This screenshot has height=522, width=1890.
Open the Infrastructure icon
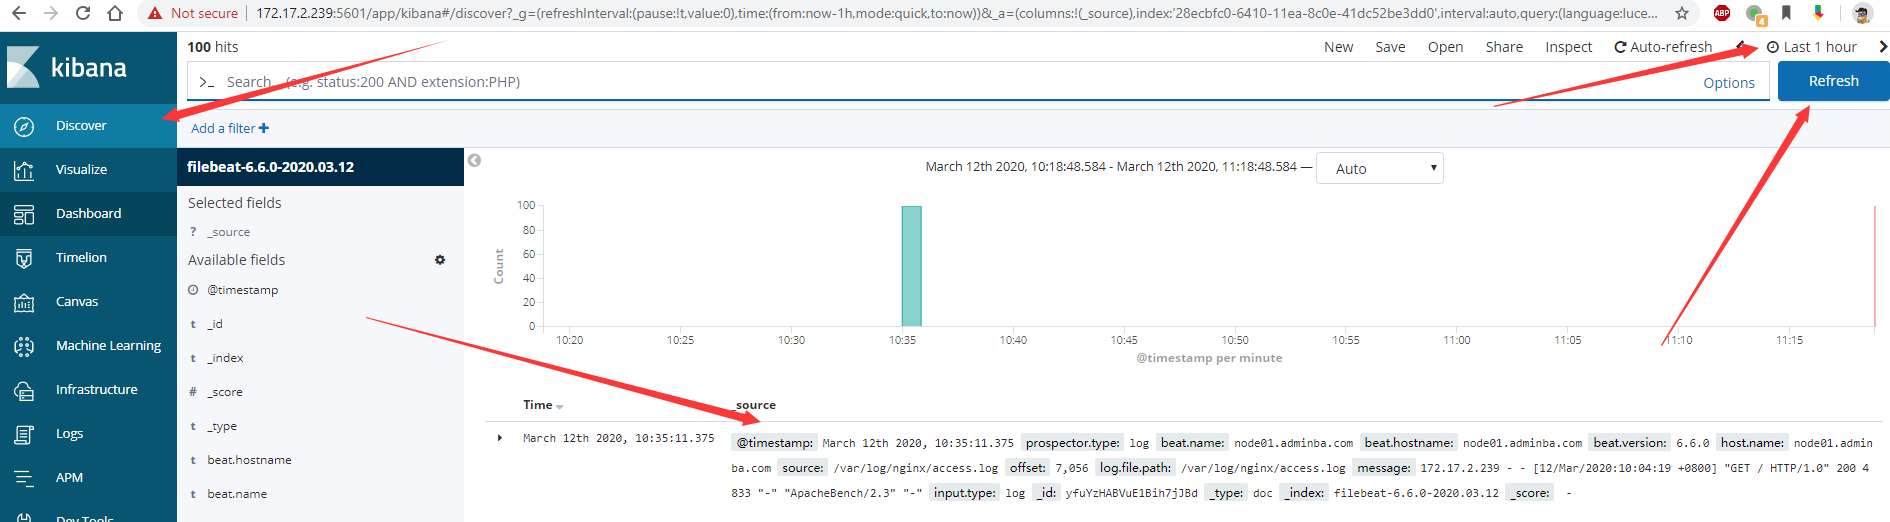[x=24, y=390]
